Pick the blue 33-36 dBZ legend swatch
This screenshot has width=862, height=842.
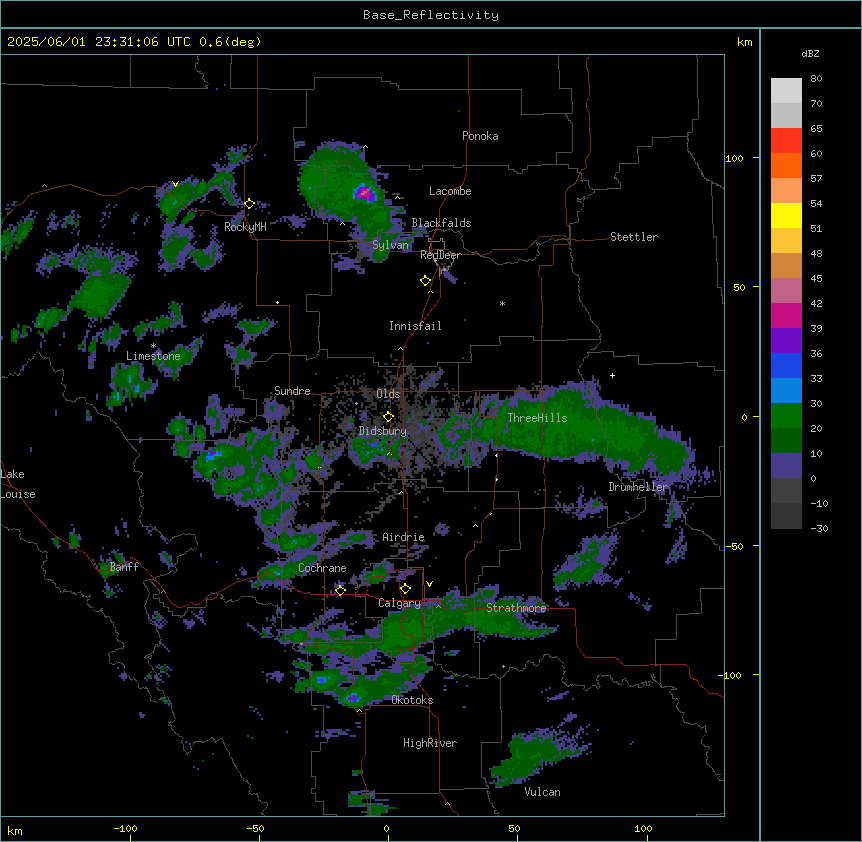pyautogui.click(x=786, y=365)
